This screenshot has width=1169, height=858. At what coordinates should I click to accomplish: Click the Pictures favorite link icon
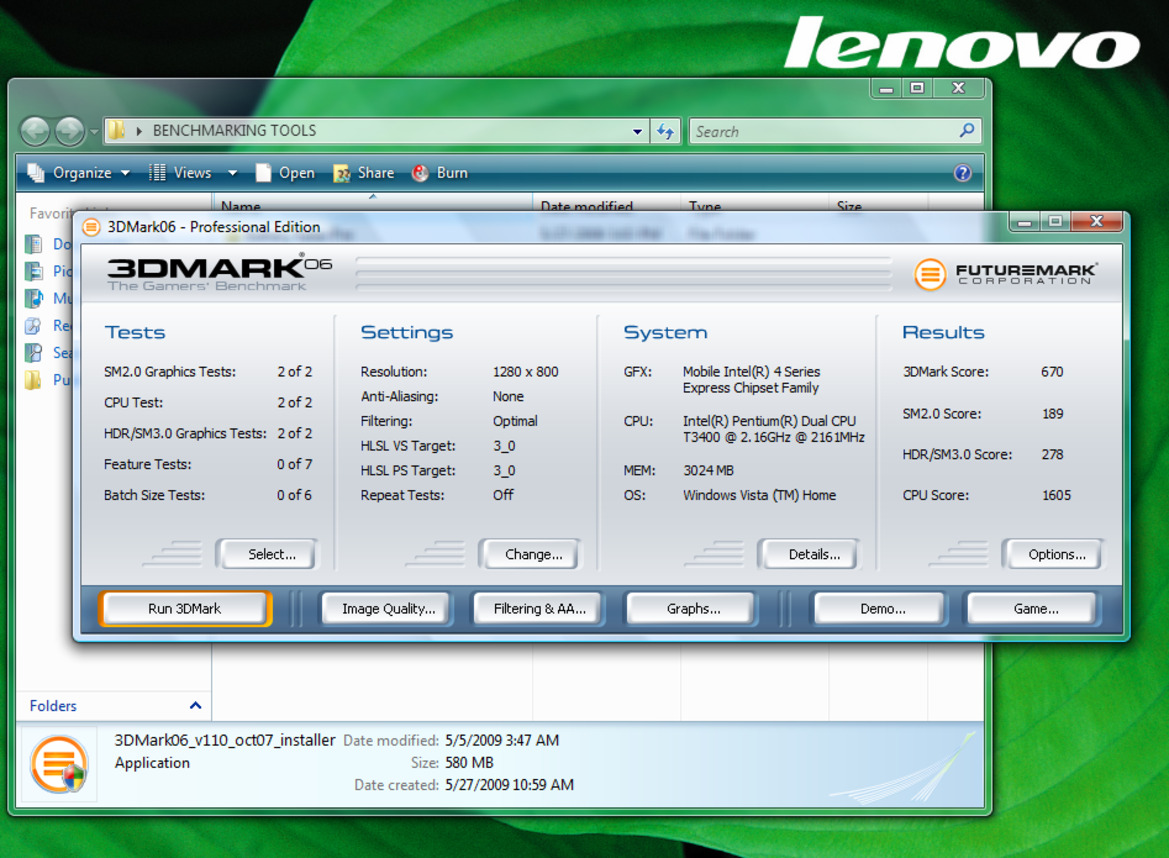point(34,271)
